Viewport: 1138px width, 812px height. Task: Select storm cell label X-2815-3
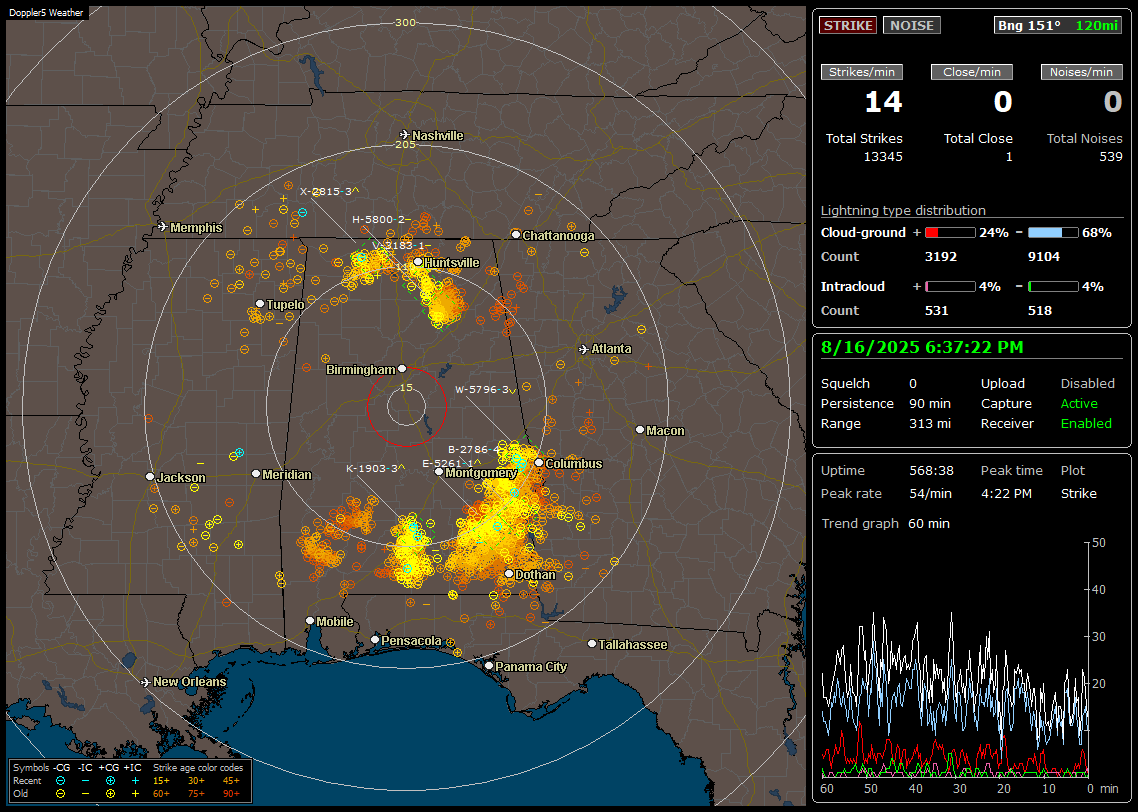[329, 192]
